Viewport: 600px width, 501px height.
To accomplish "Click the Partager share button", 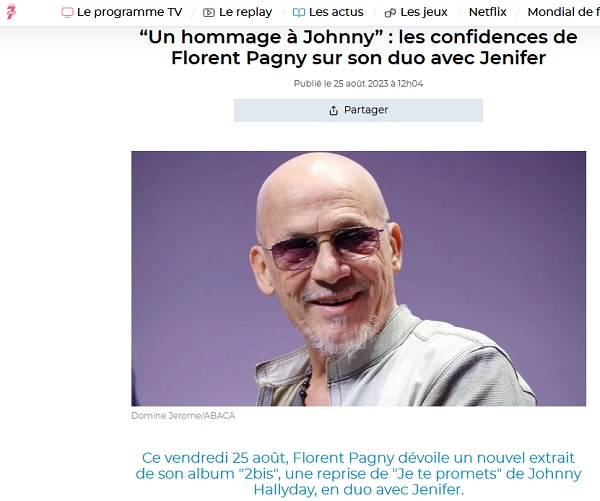I will pos(358,110).
